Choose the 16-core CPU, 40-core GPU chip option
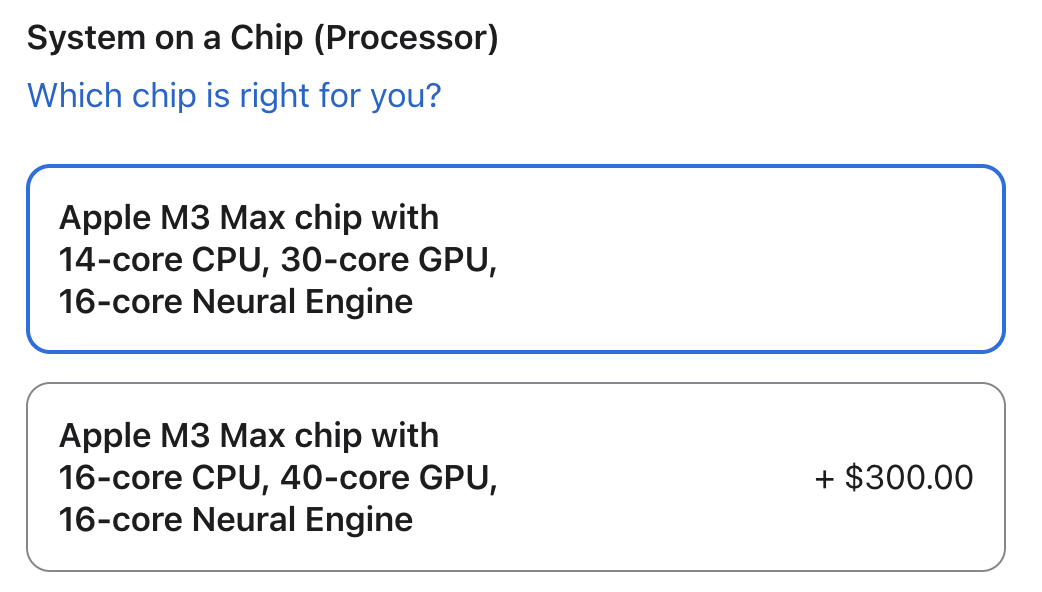 pos(515,477)
